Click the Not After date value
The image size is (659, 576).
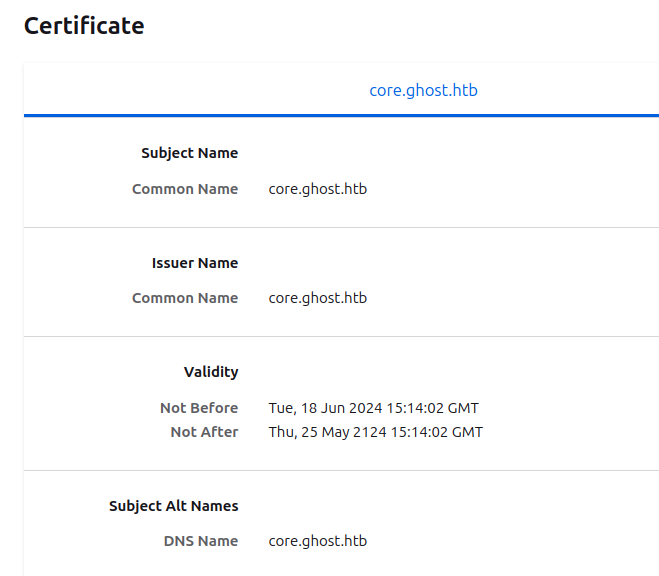tap(376, 432)
